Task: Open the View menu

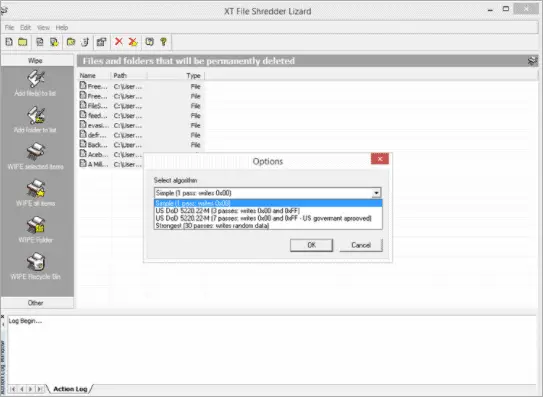Action: (43, 27)
